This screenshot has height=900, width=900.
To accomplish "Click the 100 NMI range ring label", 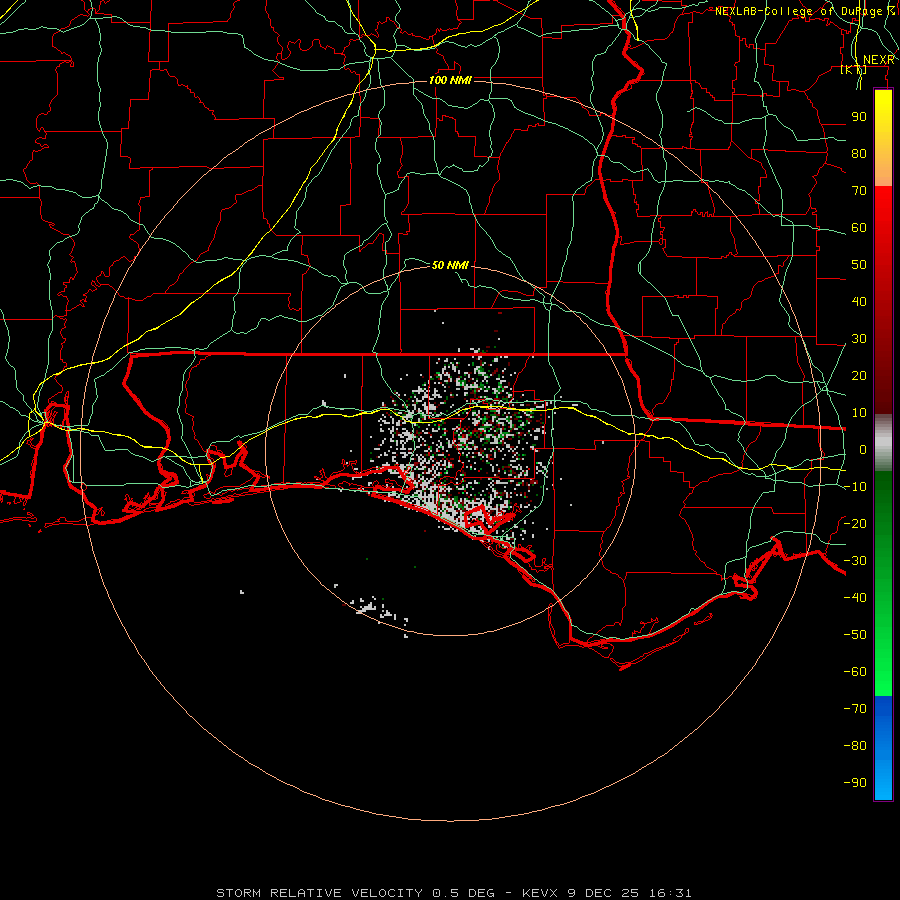I will pyautogui.click(x=450, y=80).
